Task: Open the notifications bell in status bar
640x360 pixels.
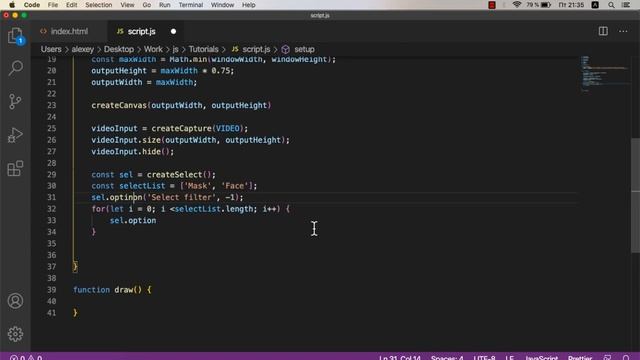Action: 626,358
